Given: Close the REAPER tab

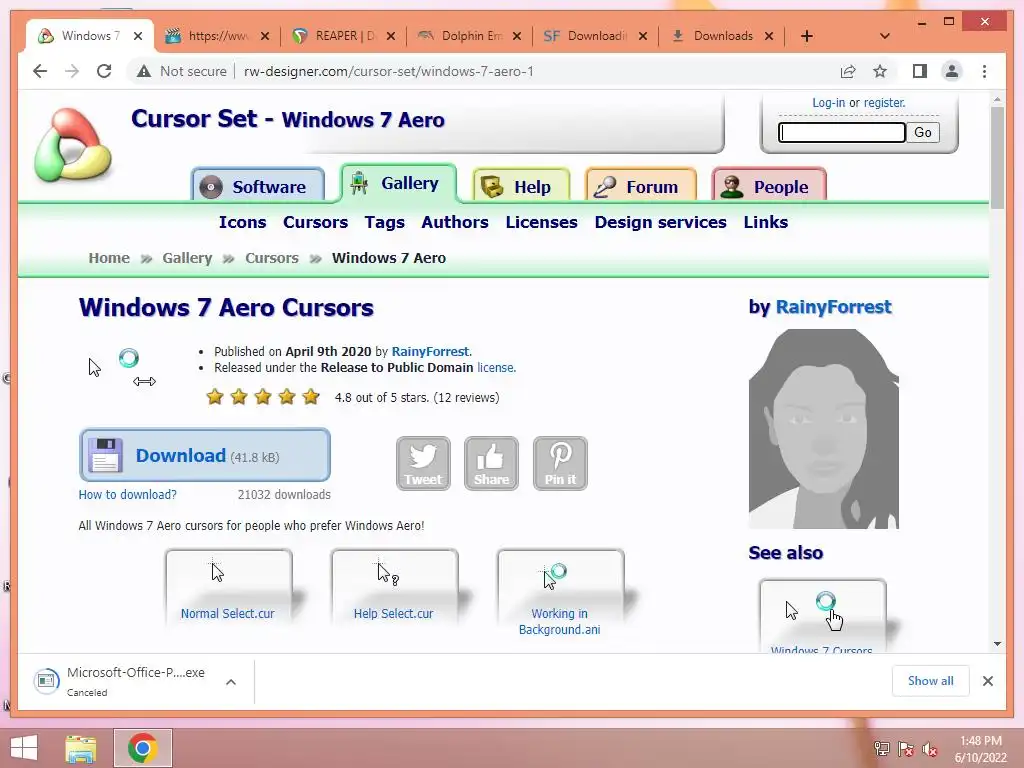Looking at the screenshot, I should (x=391, y=36).
